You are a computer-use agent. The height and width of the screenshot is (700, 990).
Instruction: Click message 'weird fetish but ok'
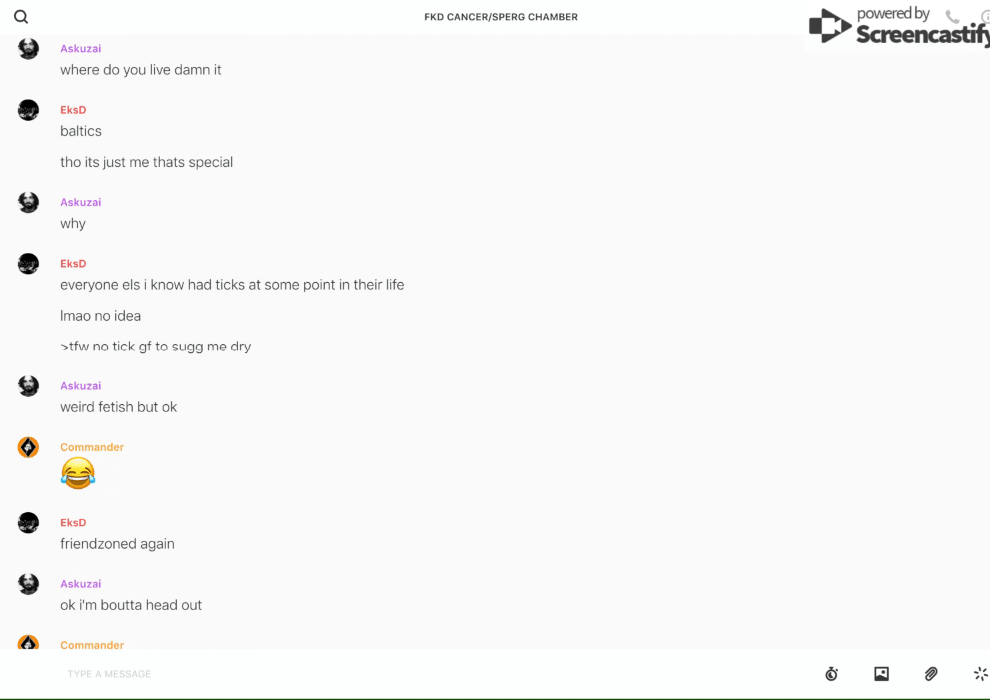coord(119,407)
